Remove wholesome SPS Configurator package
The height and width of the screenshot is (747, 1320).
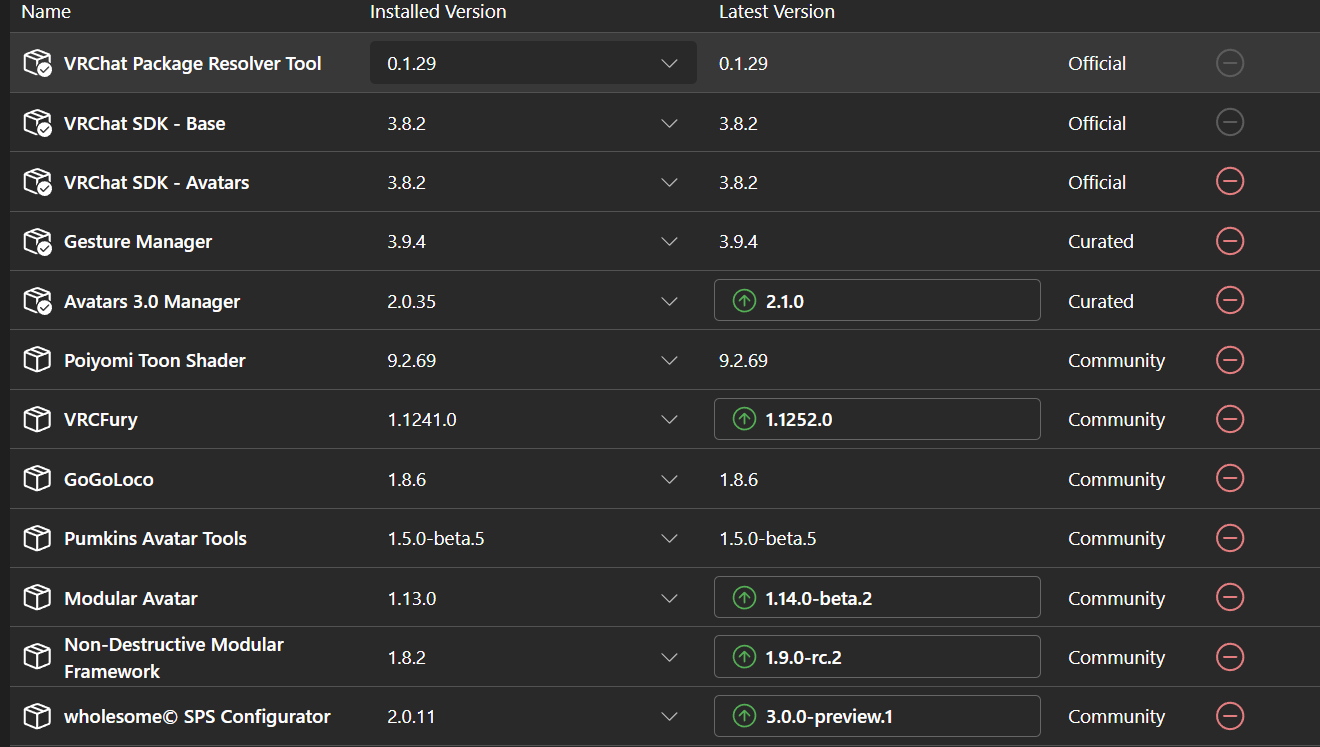(x=1229, y=716)
